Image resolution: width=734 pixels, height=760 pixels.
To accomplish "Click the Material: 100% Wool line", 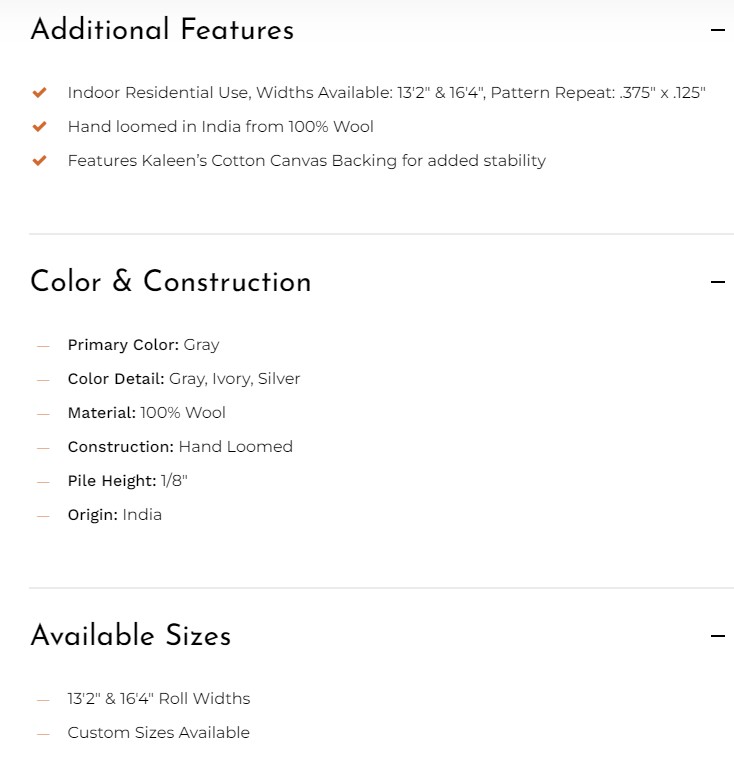I will tap(146, 413).
